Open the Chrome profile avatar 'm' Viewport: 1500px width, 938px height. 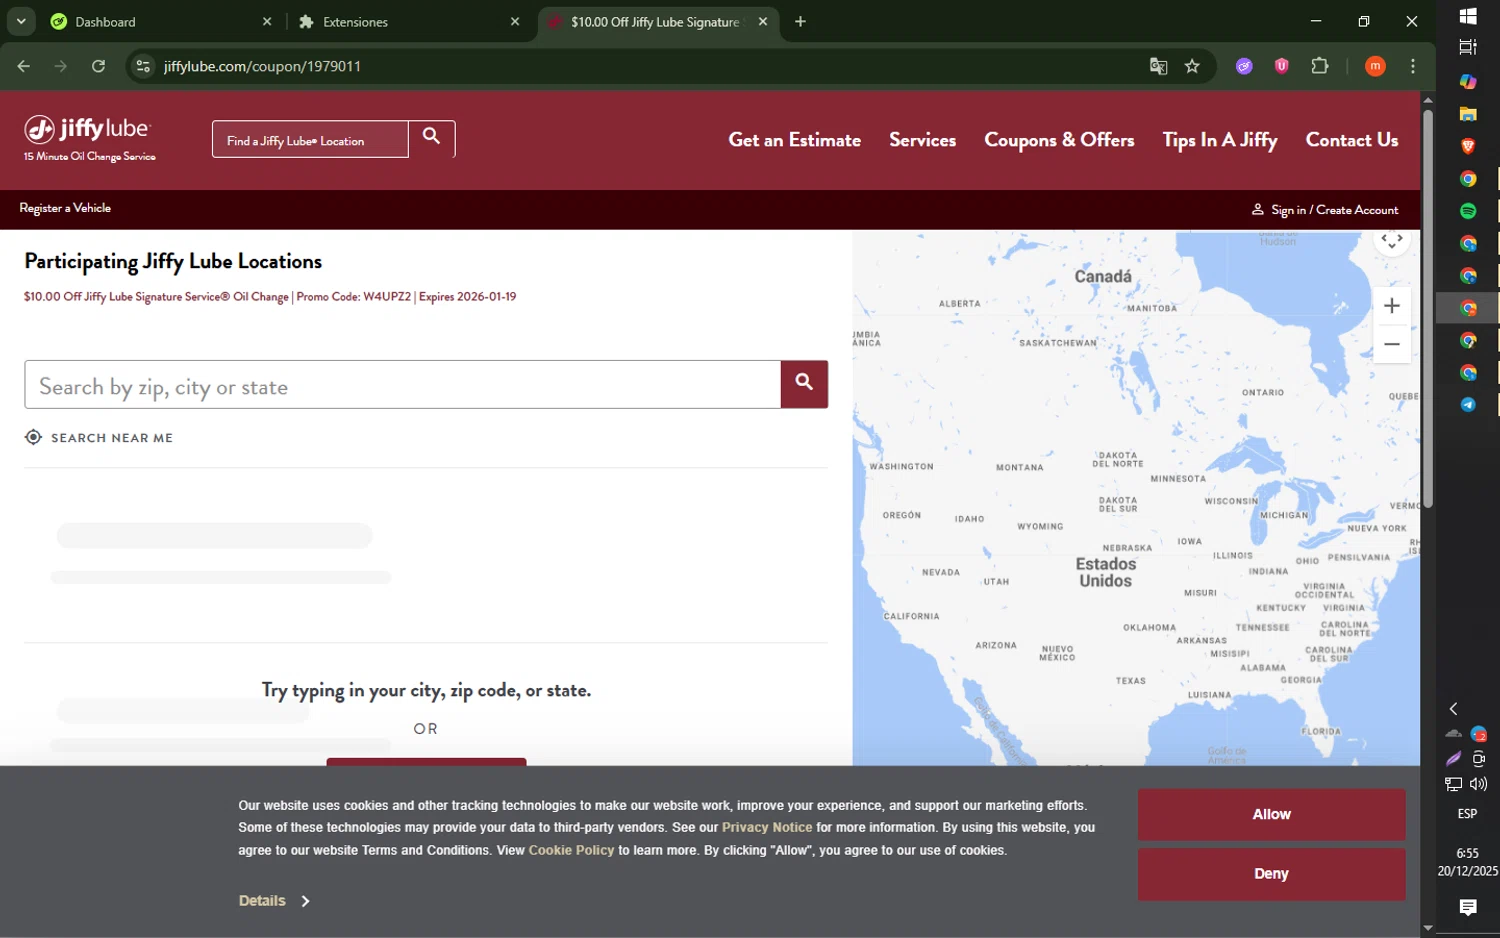(1375, 66)
